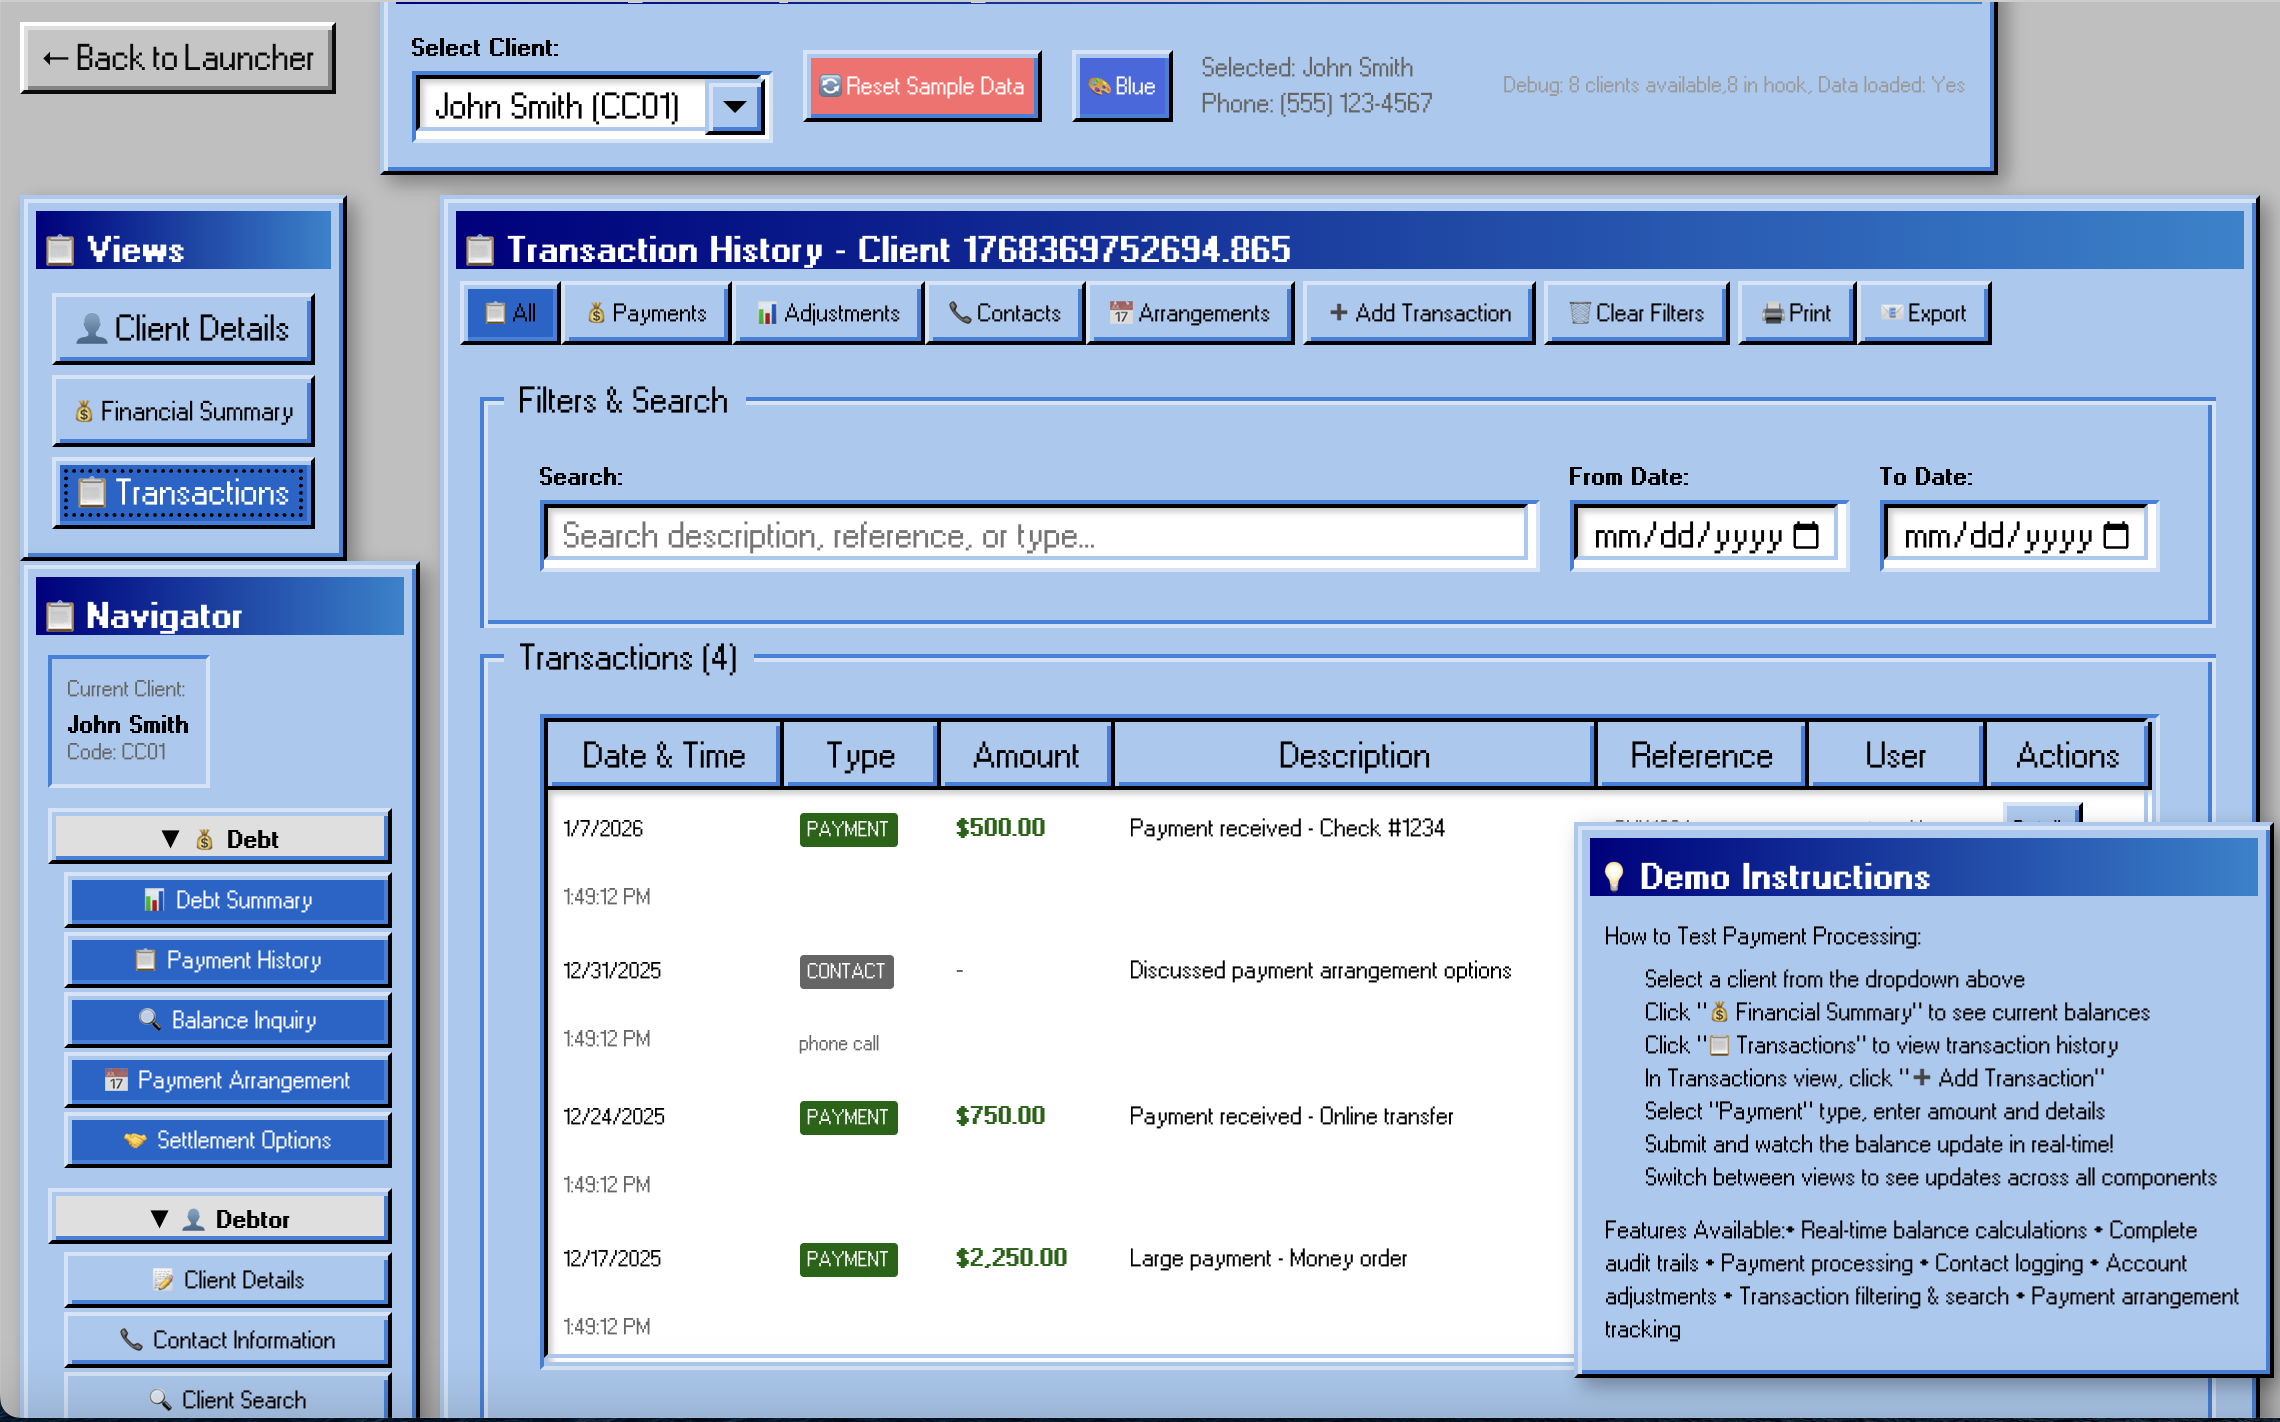The width and height of the screenshot is (2280, 1422).
Task: Switch theme with Blue palette button
Action: tap(1121, 87)
